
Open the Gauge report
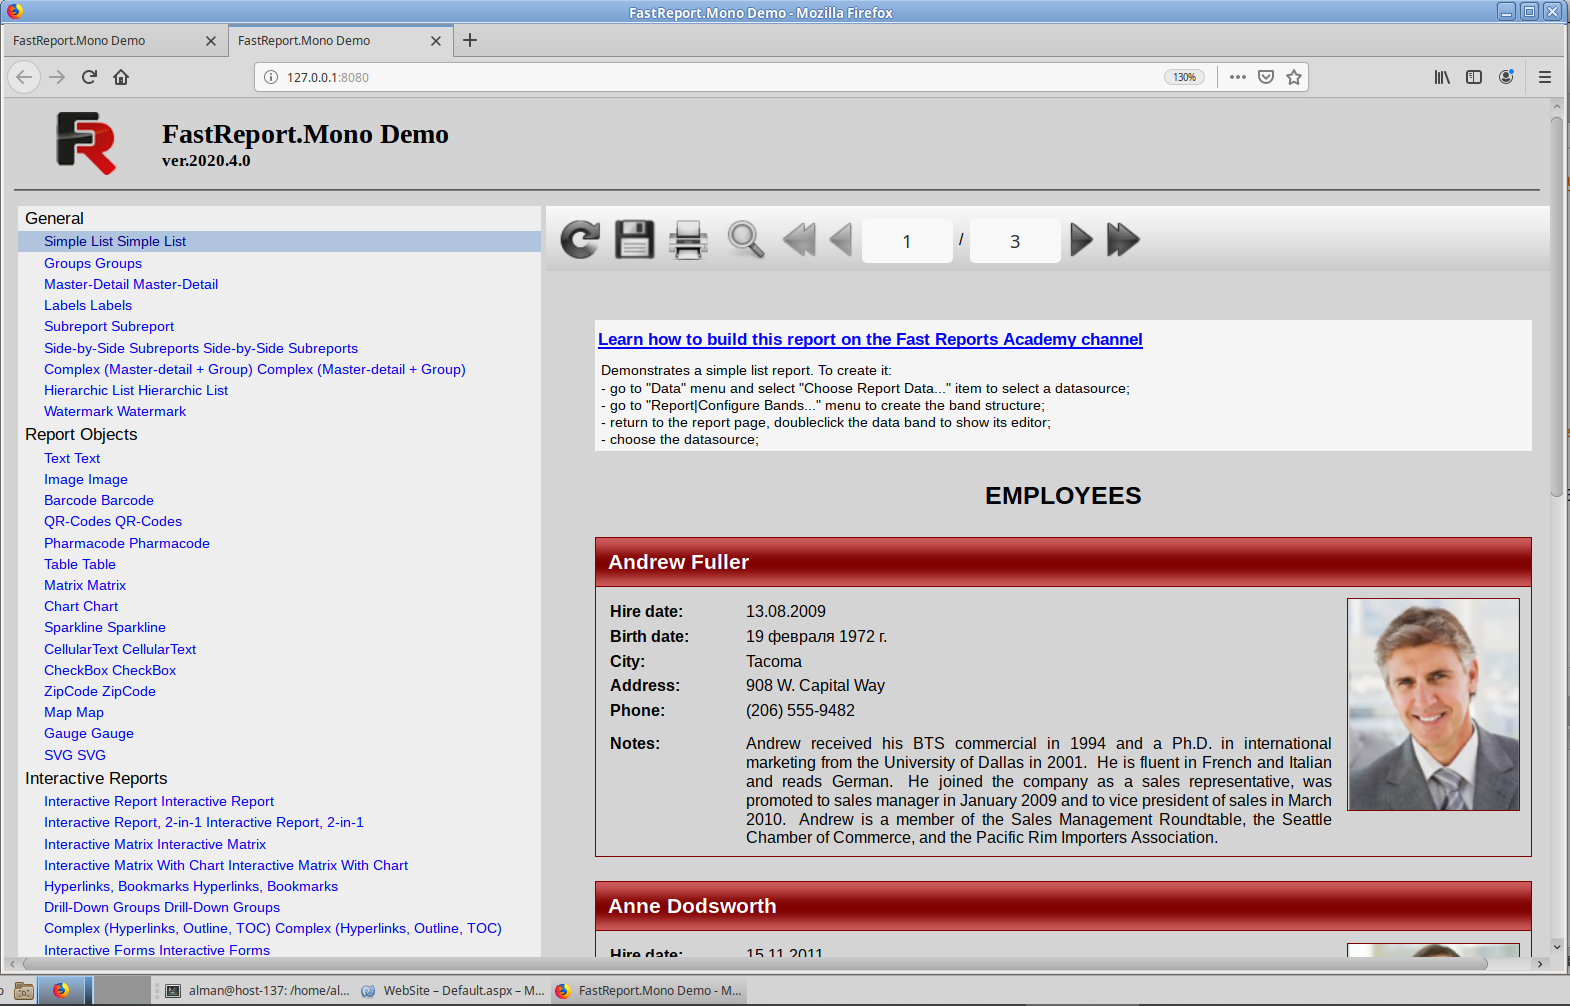89,733
